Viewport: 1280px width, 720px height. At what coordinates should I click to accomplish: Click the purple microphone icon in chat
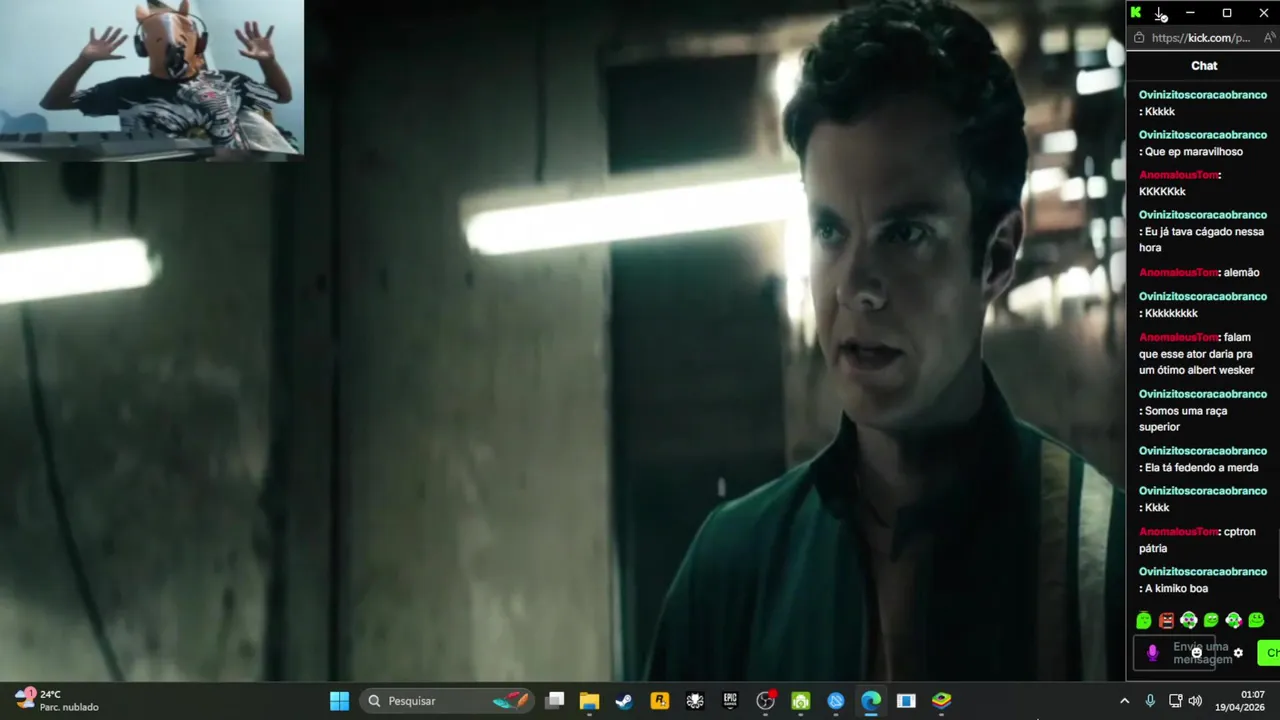[x=1152, y=653]
